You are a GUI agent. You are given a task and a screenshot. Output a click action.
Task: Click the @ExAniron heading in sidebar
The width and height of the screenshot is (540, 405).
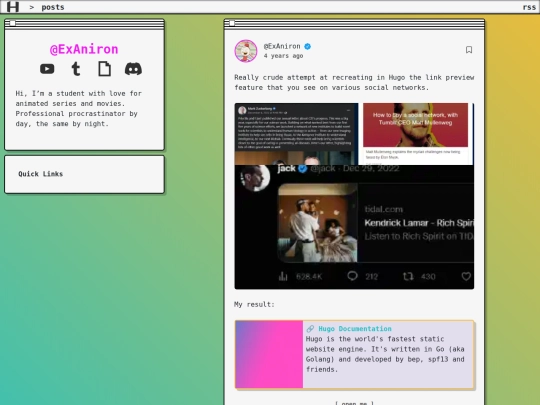[84, 49]
